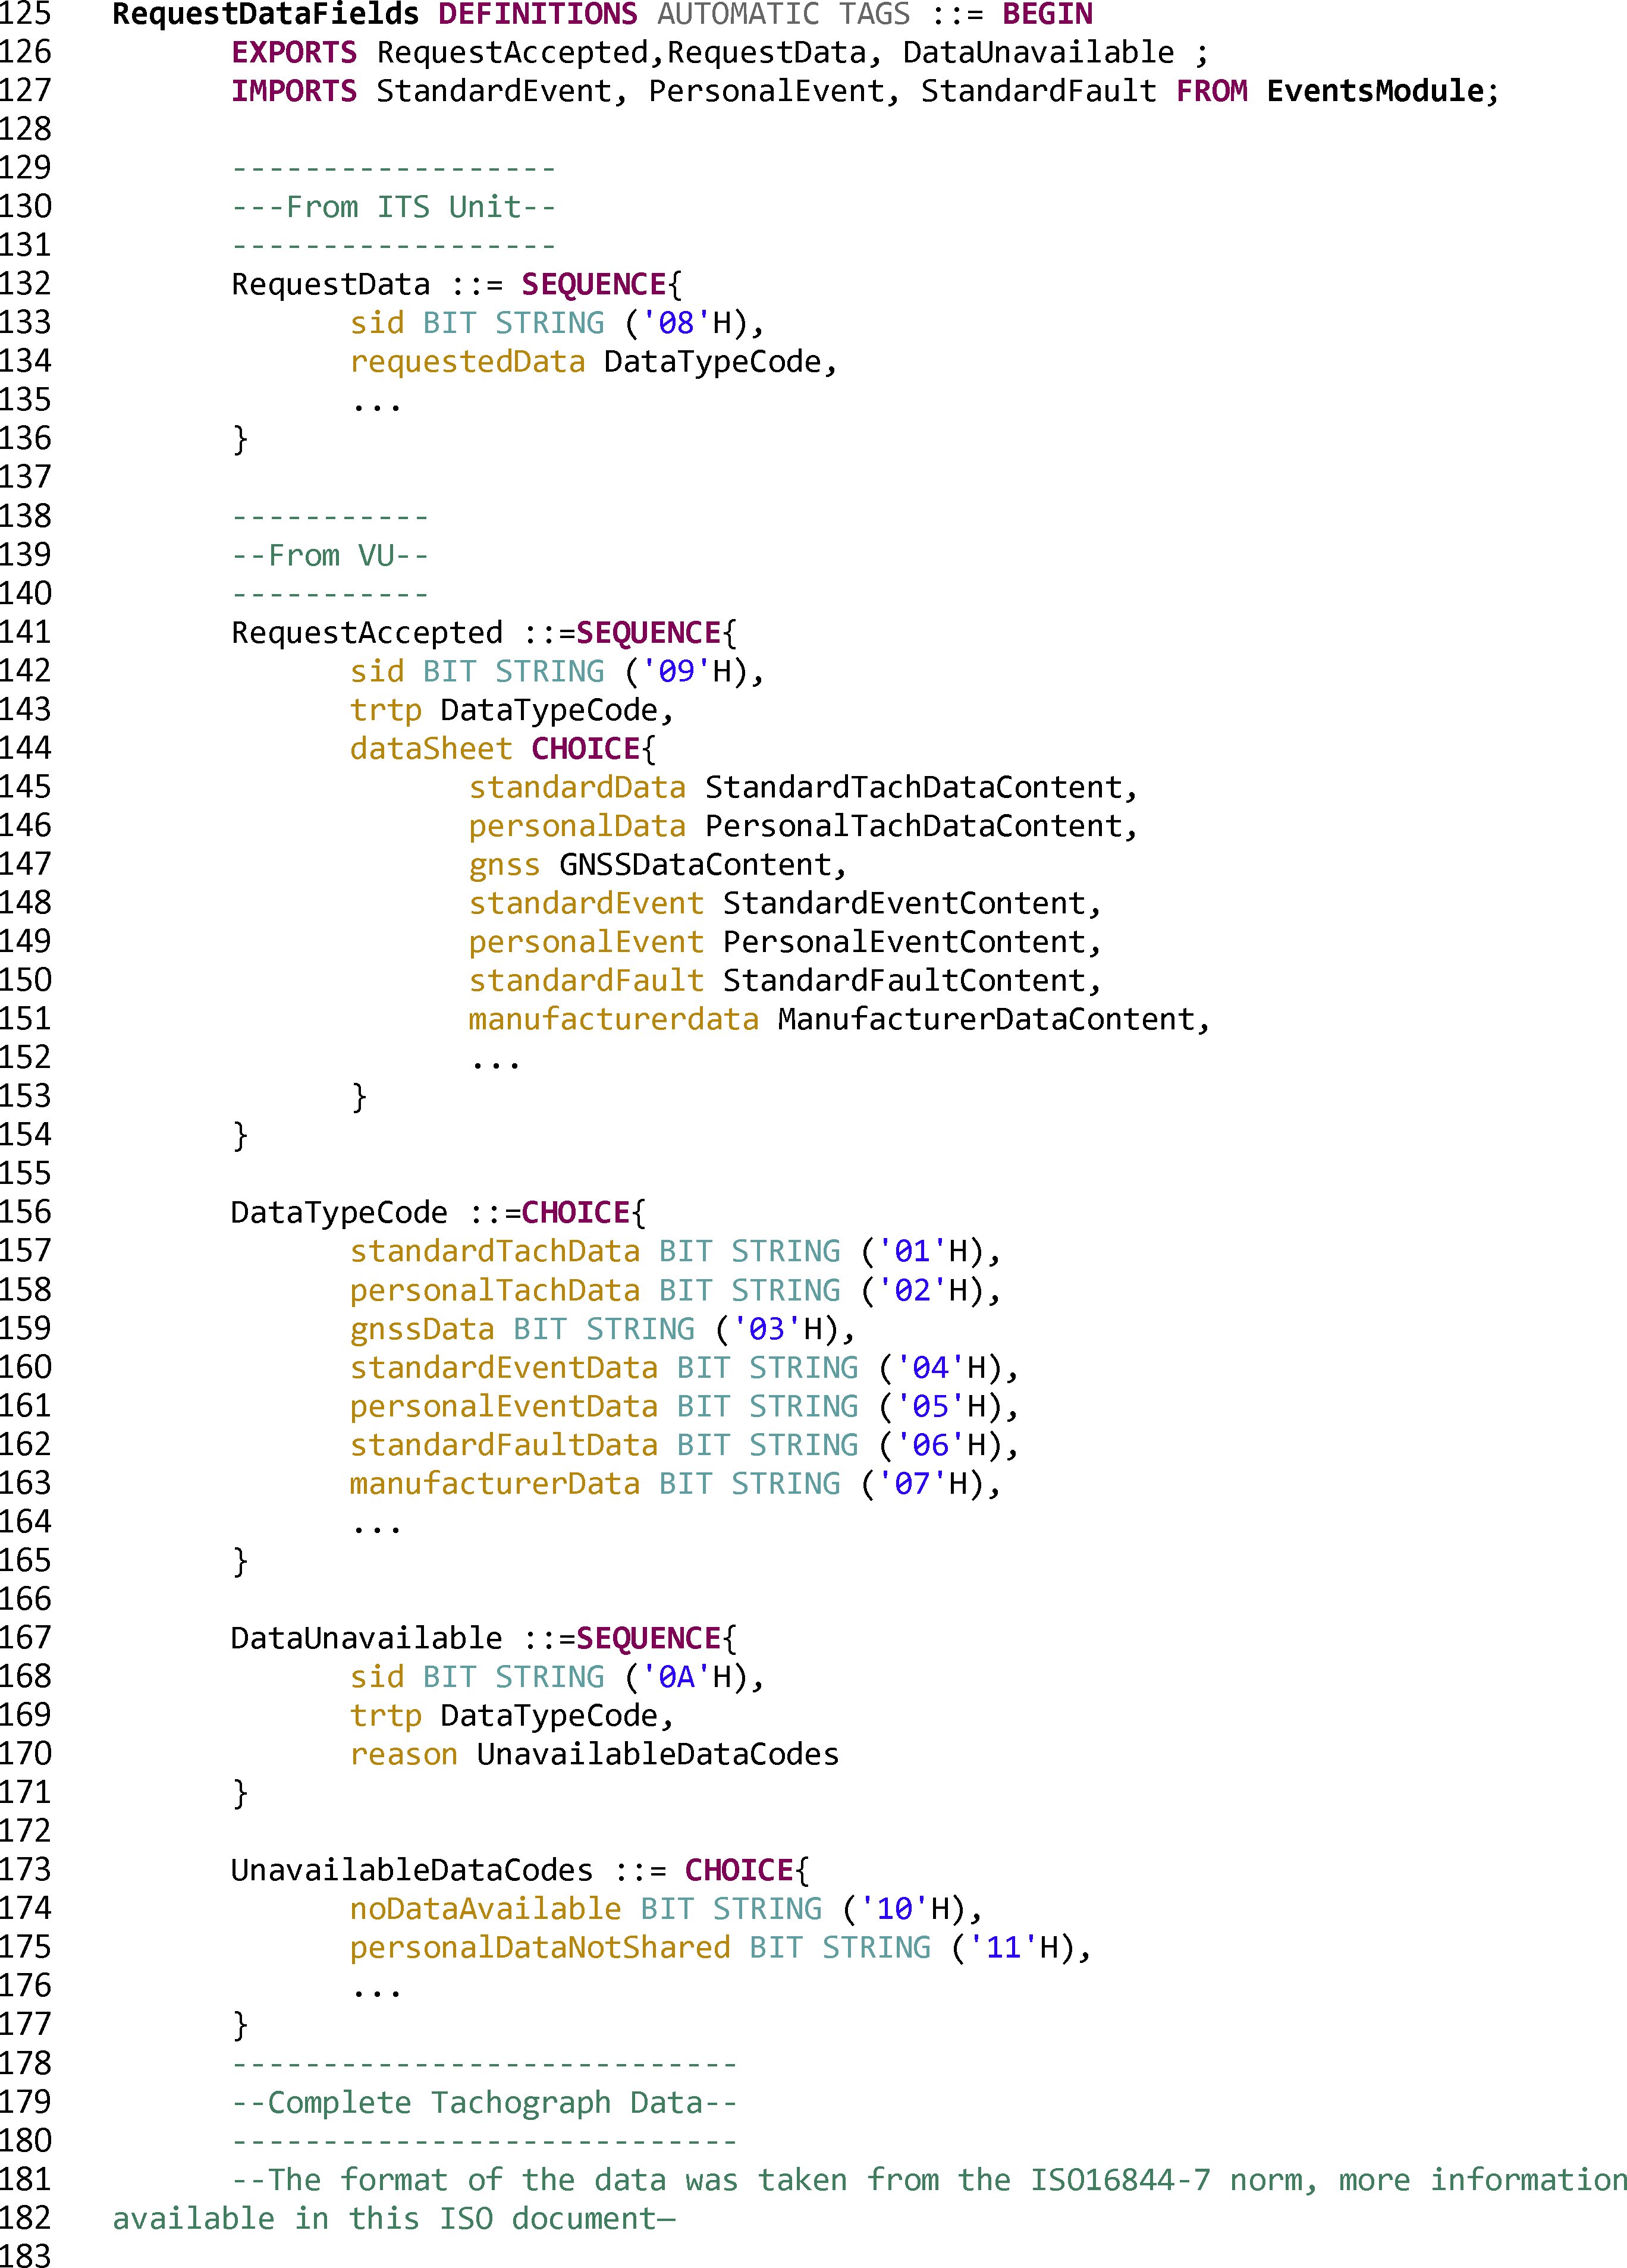Click the IMPORTS keyword on line 127

pyautogui.click(x=294, y=92)
